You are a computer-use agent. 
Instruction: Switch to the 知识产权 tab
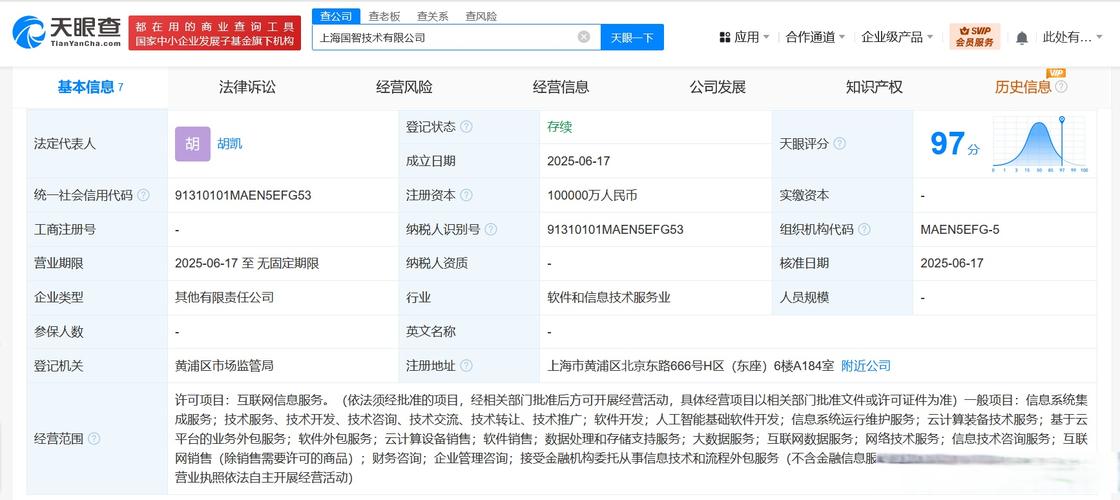click(874, 87)
